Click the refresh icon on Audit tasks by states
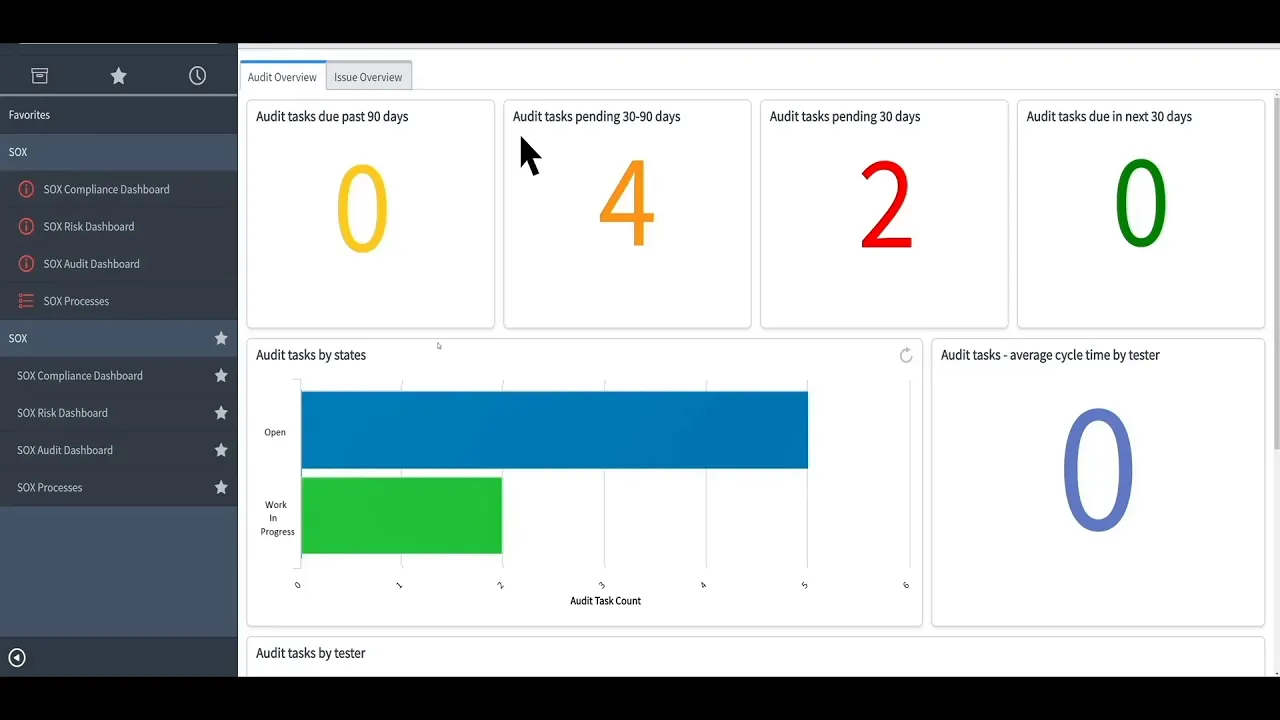The height and width of the screenshot is (720, 1280). 906,355
